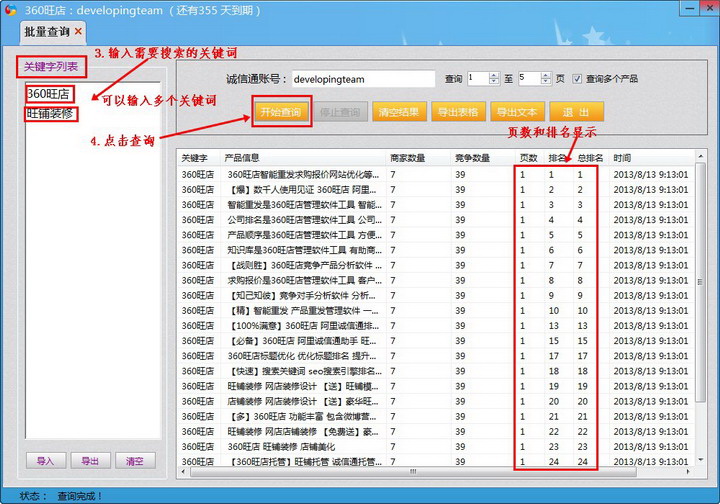720x504 pixels.
Task: Select row 360旺店智能重发求购报价网站优化
Action: coord(436,175)
